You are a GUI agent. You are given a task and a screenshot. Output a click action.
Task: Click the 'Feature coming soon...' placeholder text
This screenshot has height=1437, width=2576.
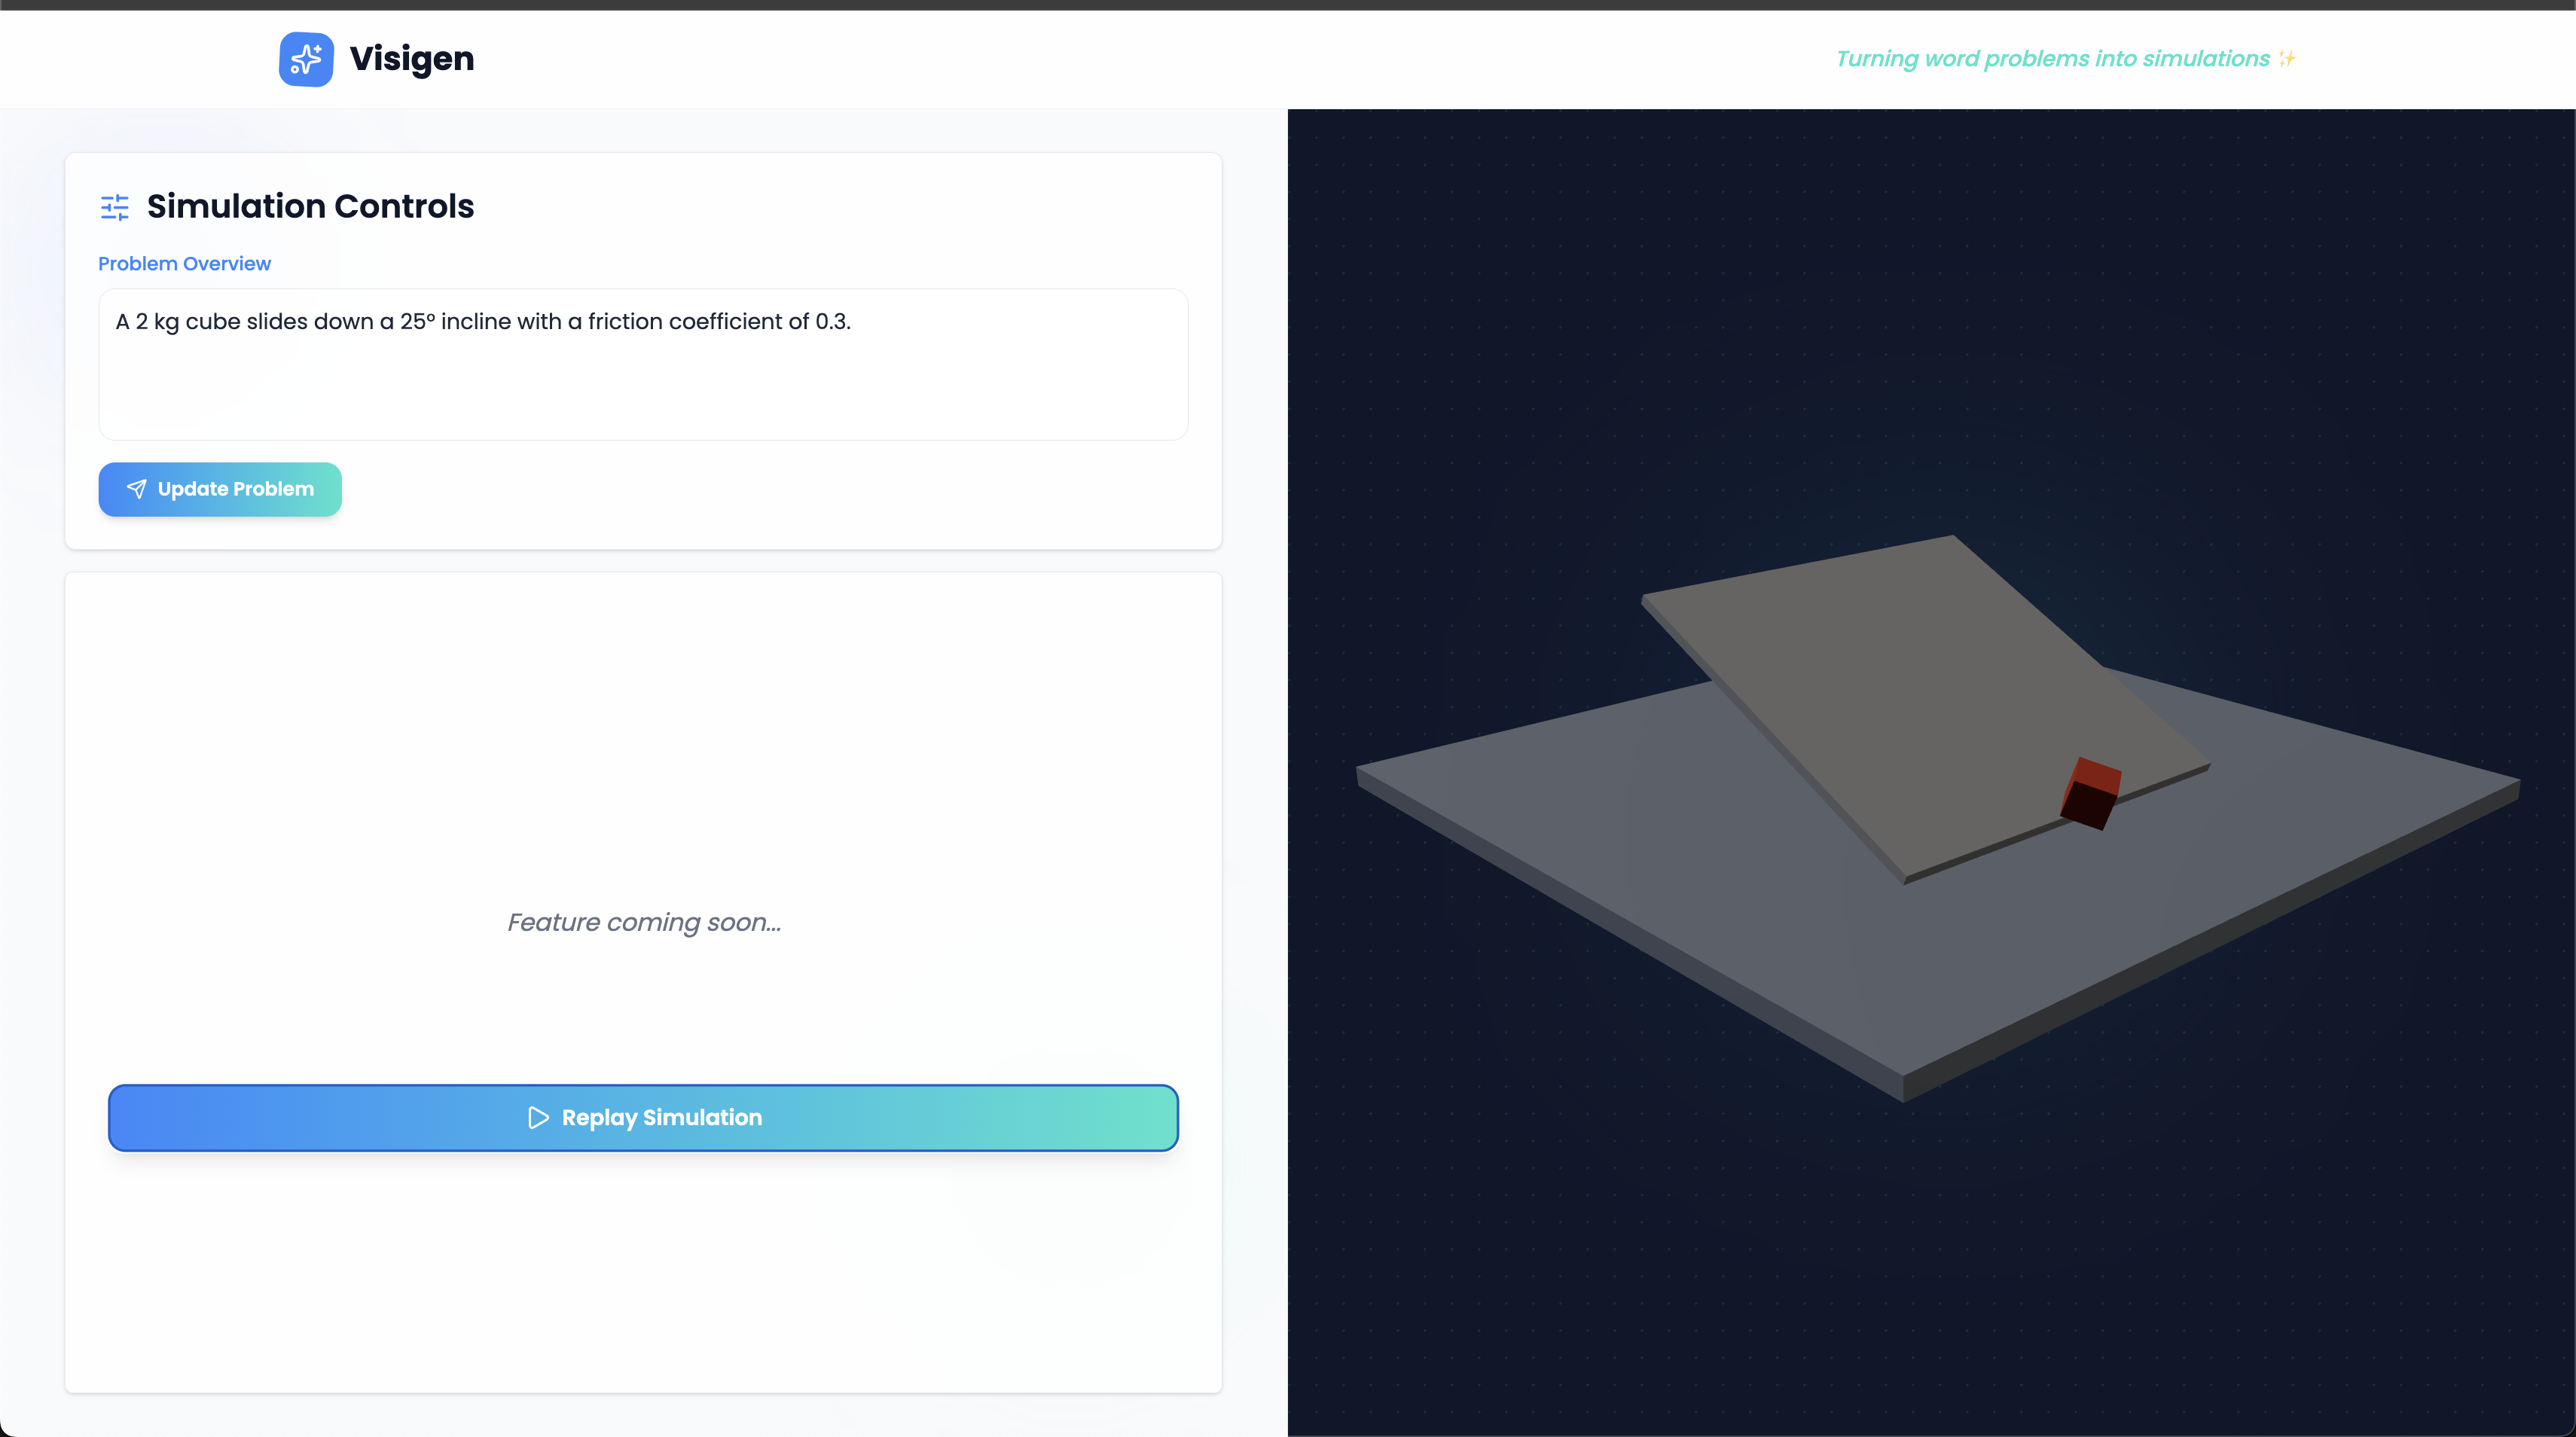(644, 922)
